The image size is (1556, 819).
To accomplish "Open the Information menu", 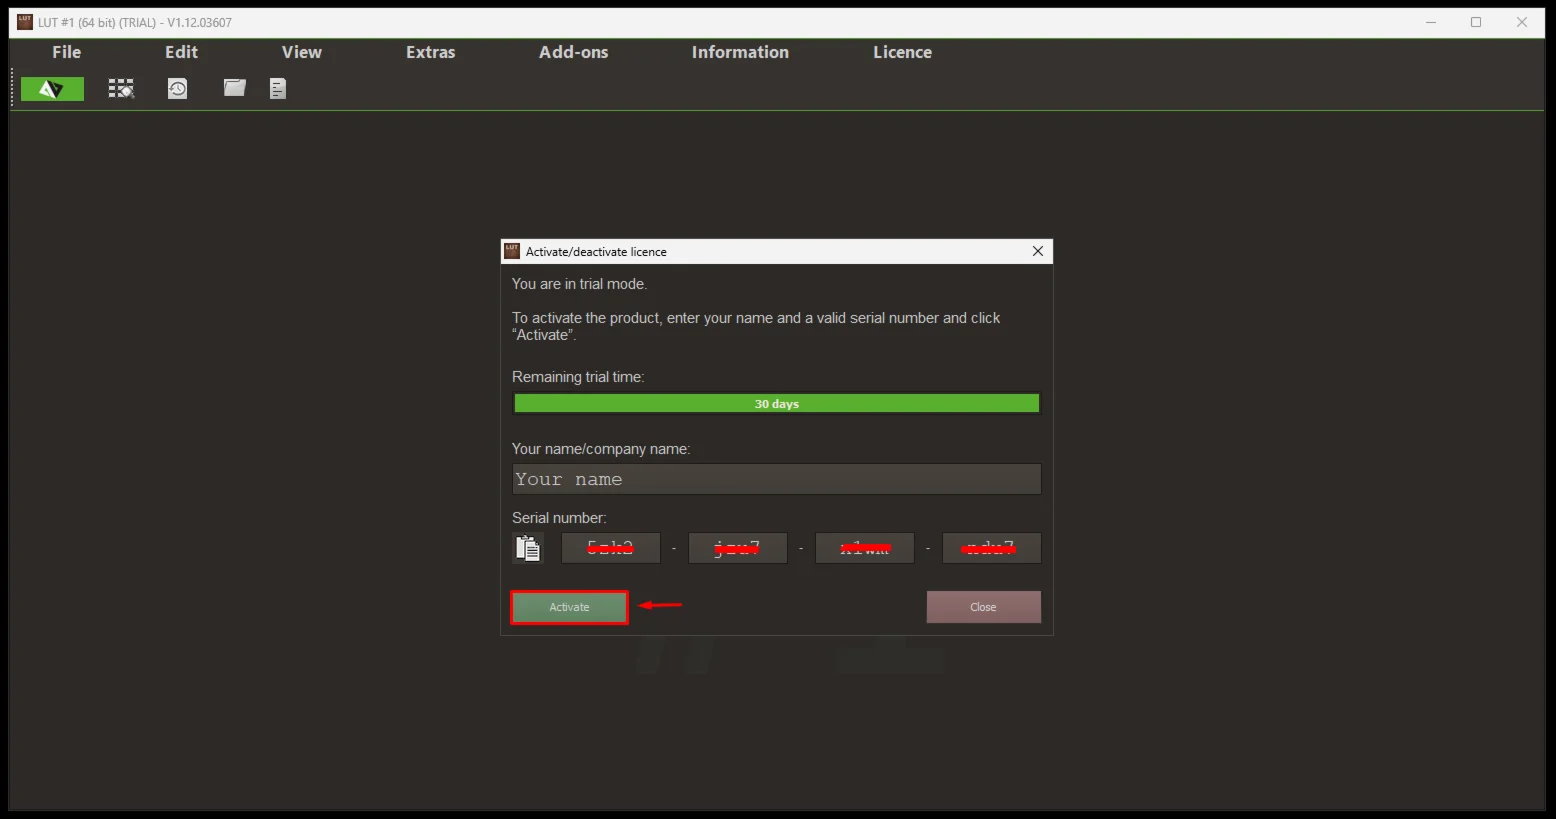I will point(740,52).
